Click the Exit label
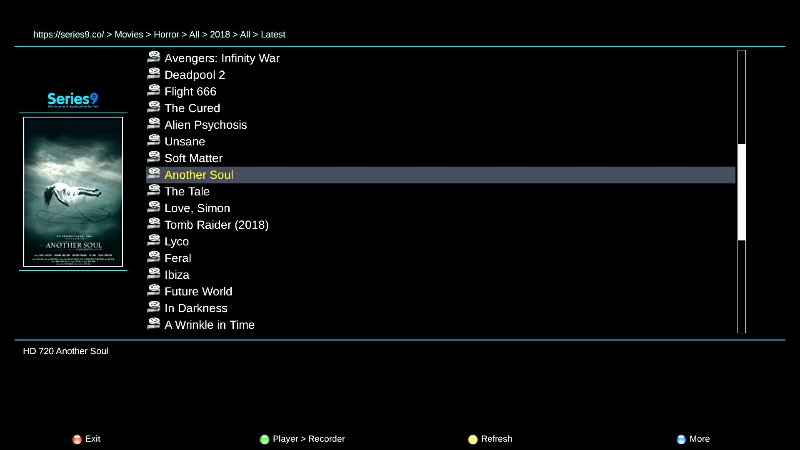 [93, 439]
